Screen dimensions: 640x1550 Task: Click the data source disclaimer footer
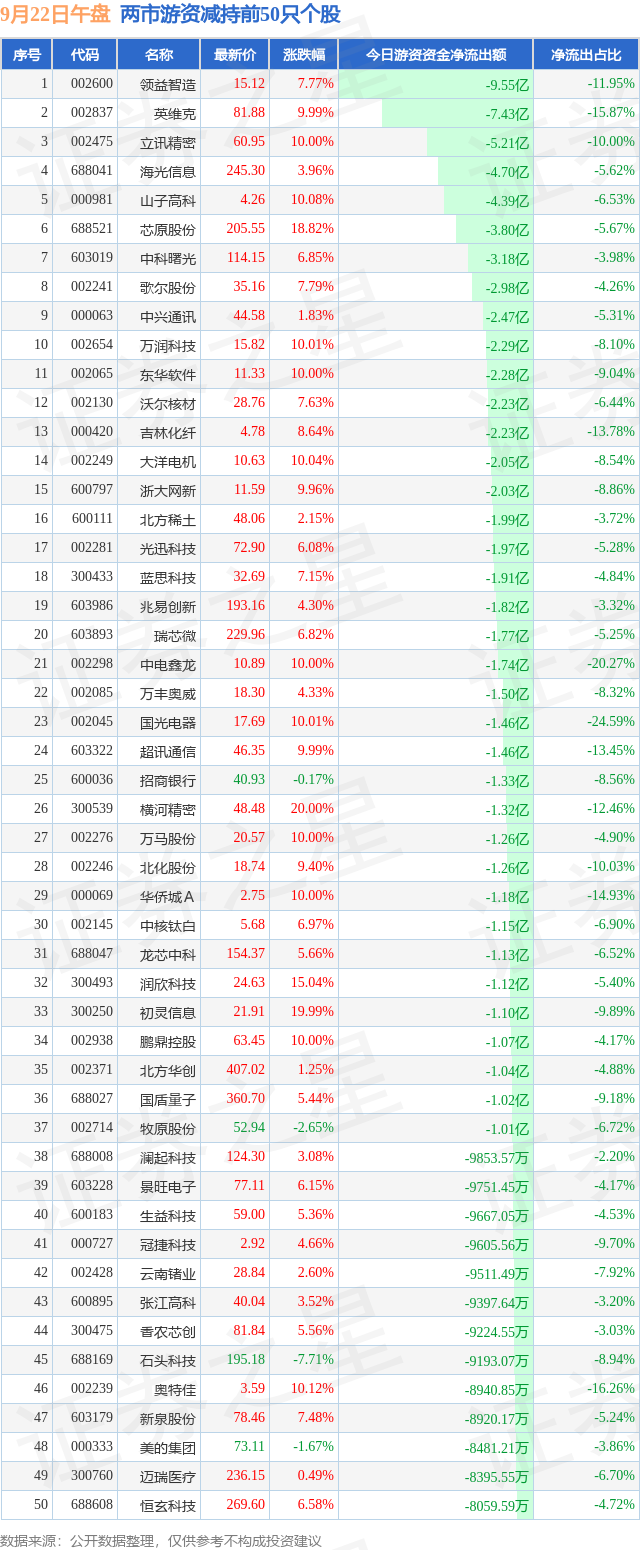162,1541
